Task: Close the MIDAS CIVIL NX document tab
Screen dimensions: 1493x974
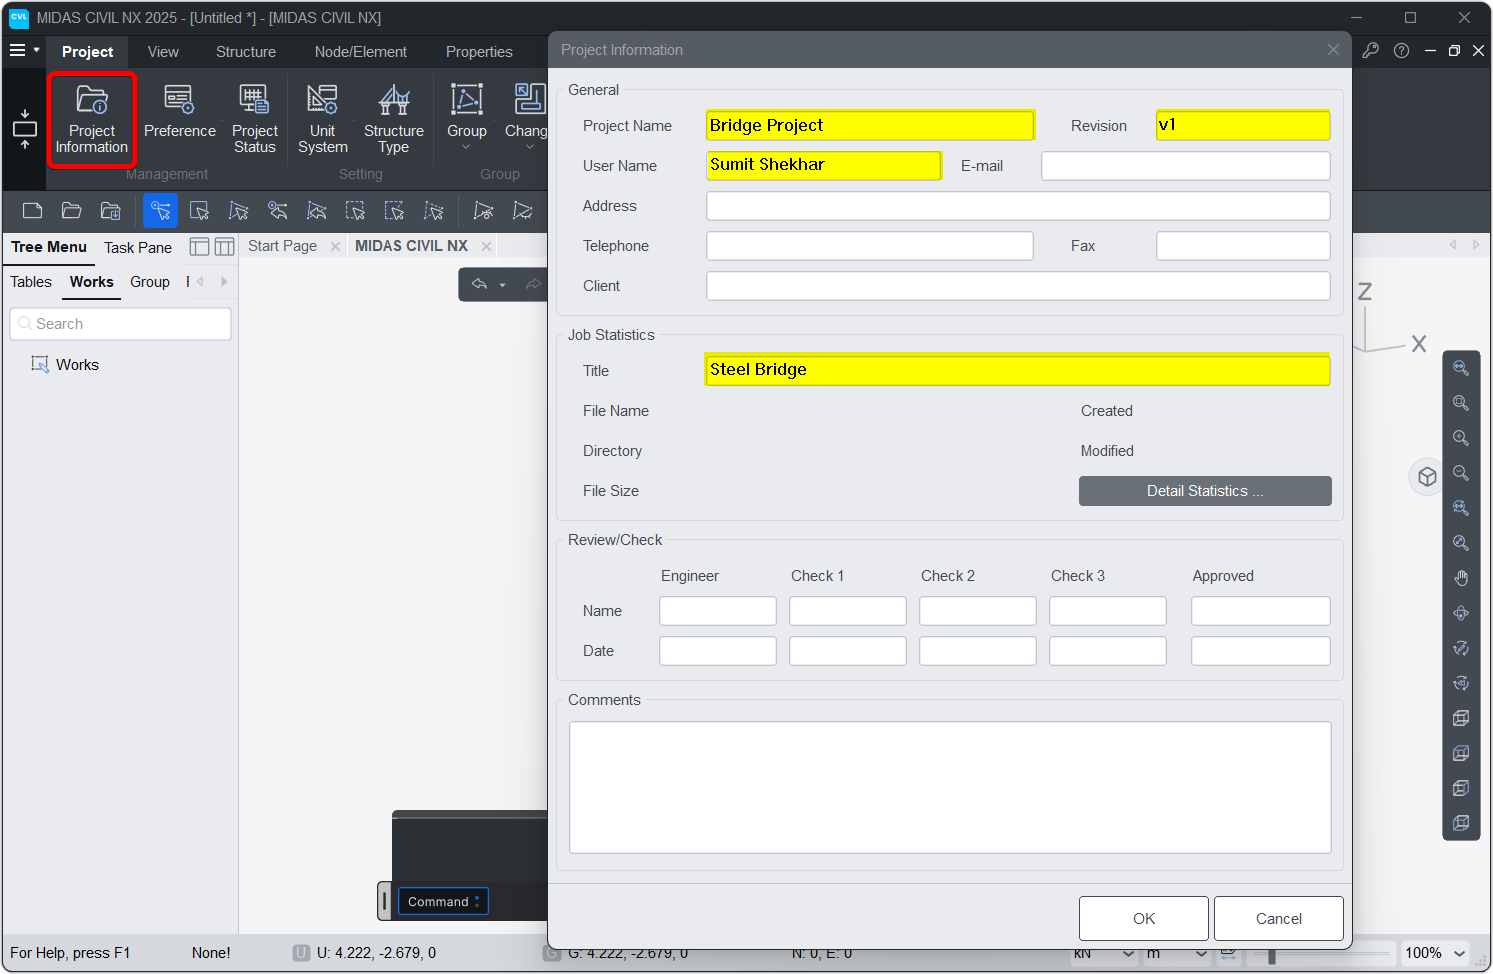Action: (486, 247)
